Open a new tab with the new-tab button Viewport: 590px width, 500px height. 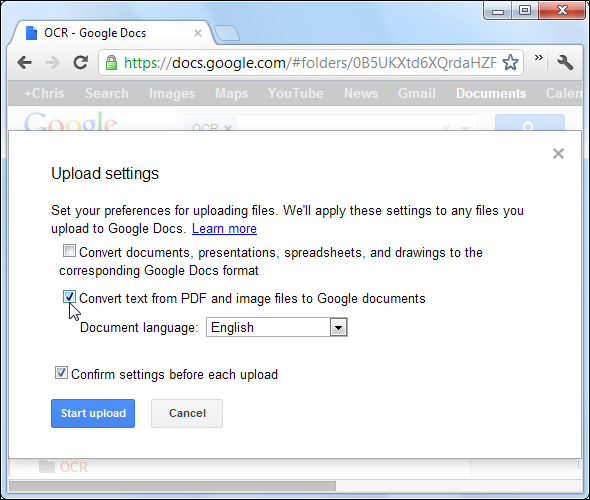(x=227, y=33)
